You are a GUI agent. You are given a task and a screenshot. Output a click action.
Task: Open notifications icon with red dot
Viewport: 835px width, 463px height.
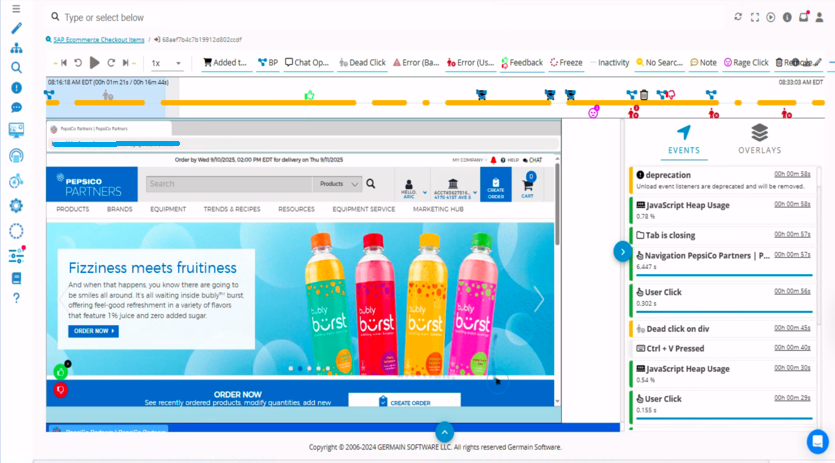pos(804,17)
